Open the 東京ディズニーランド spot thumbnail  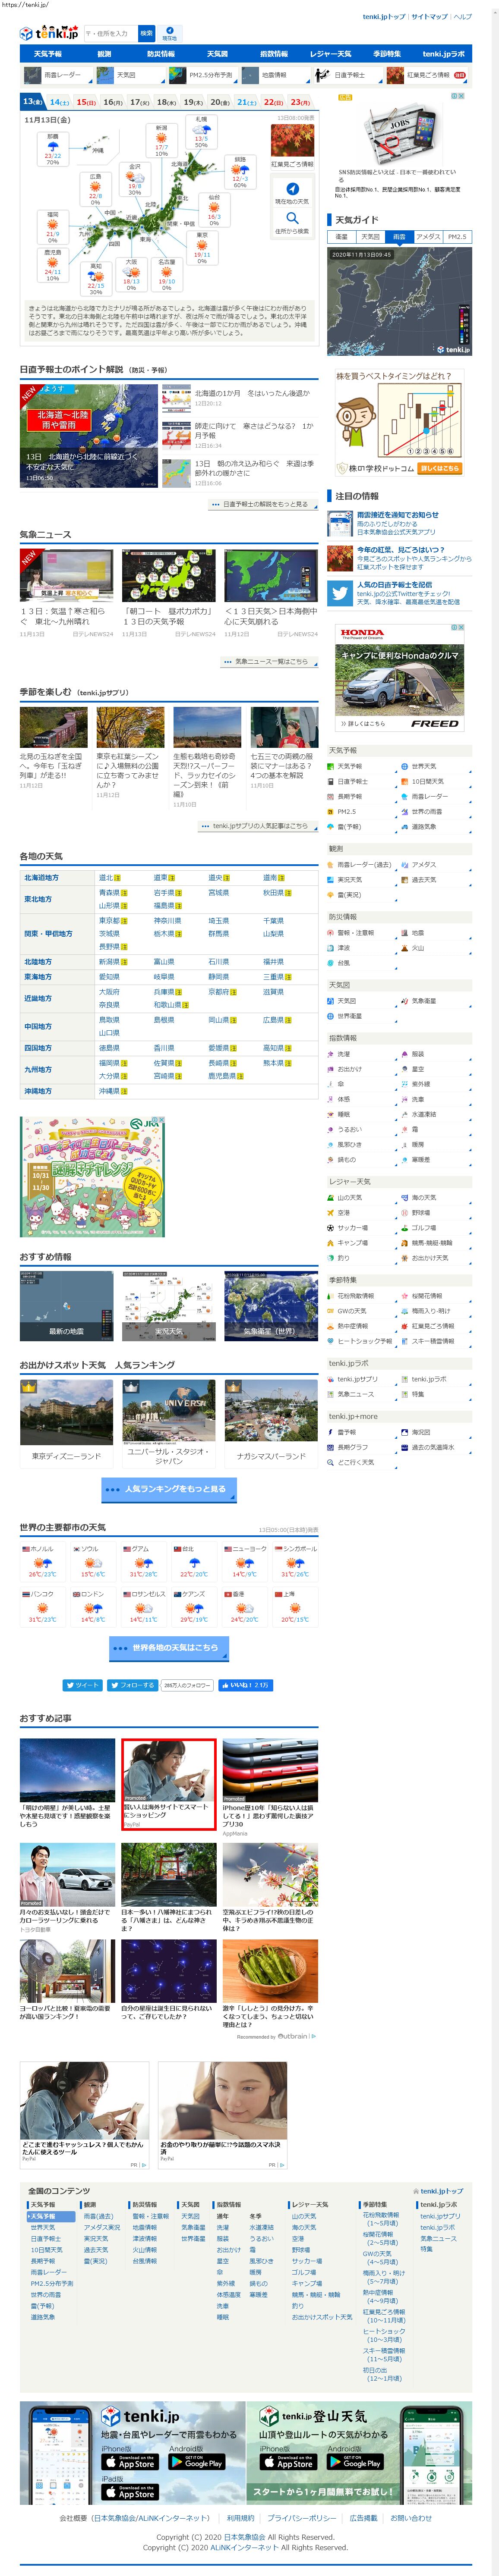point(66,1411)
